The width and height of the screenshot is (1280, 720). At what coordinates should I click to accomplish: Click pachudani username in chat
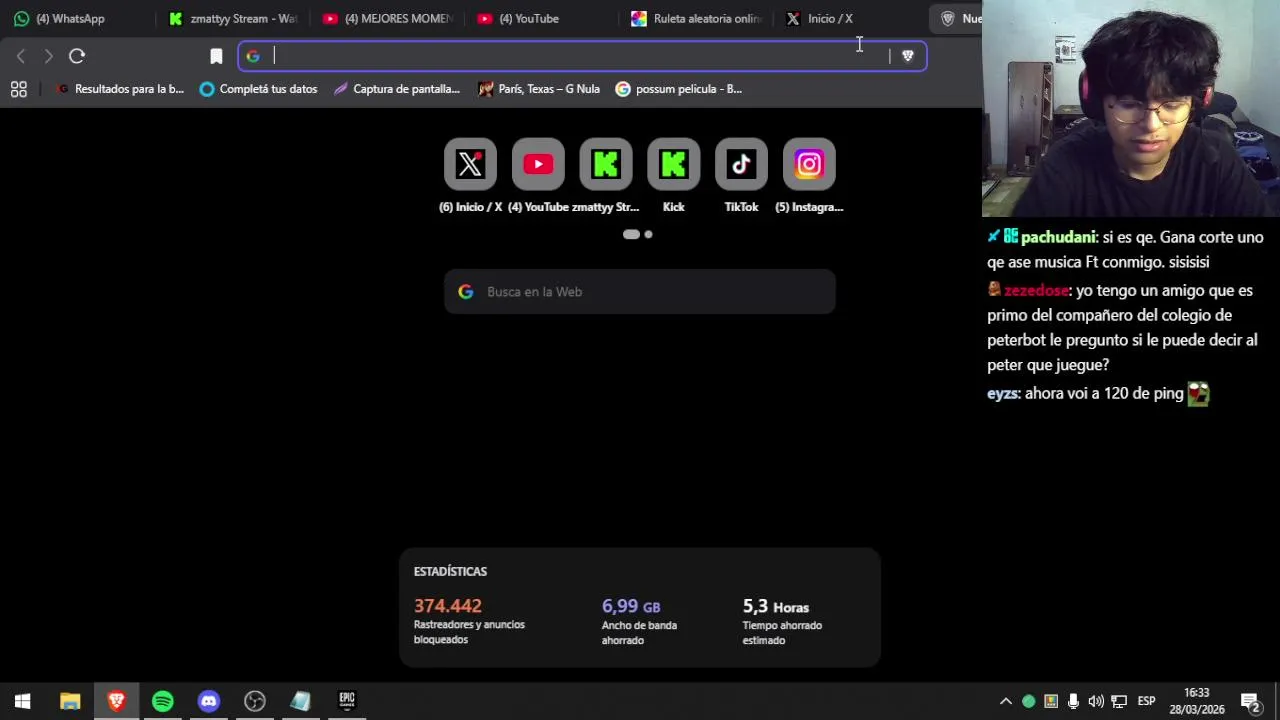coord(1058,237)
